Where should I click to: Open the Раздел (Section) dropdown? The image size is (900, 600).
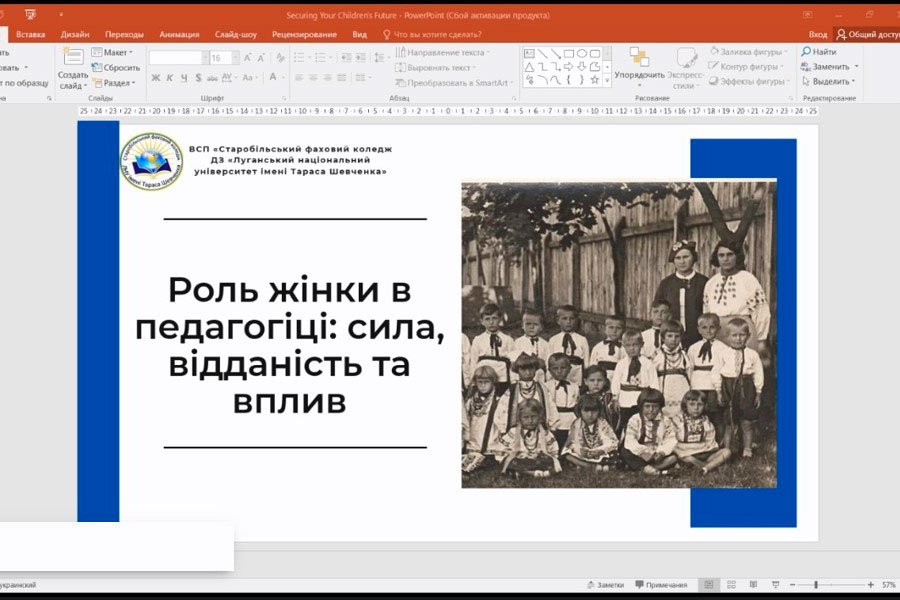tap(116, 83)
